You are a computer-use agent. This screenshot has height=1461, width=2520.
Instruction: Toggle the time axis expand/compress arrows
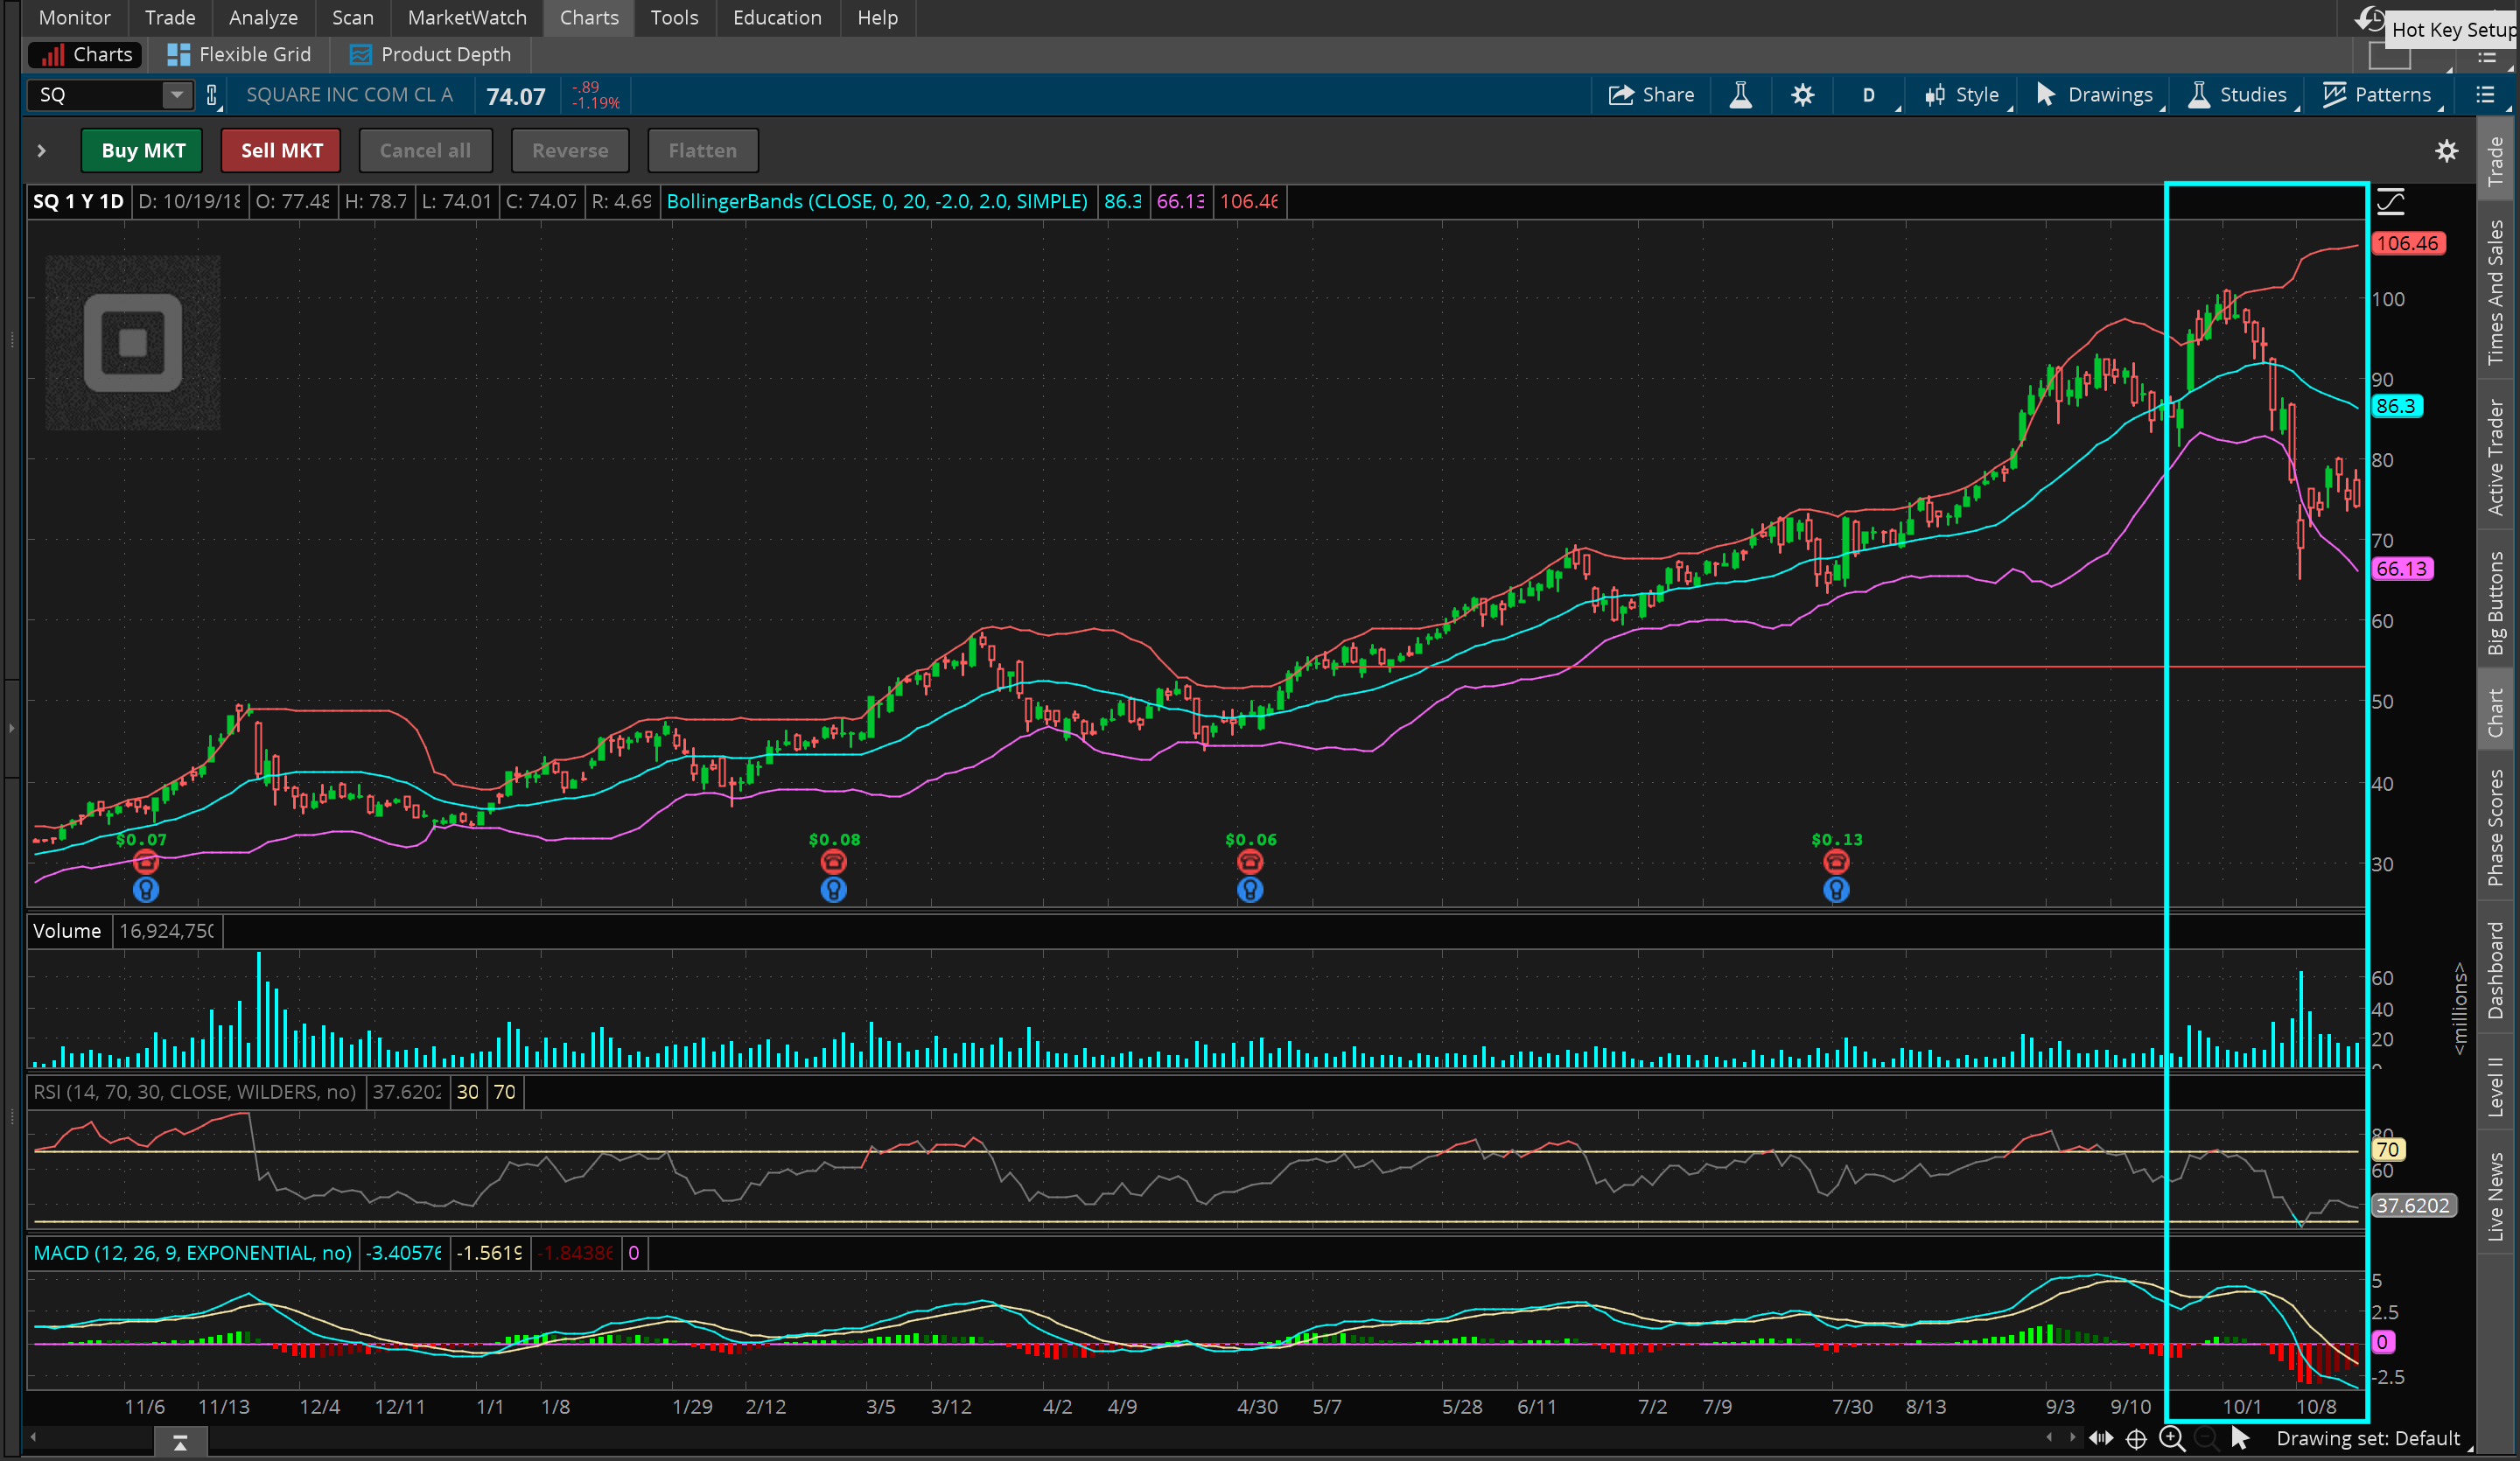tap(2100, 1438)
